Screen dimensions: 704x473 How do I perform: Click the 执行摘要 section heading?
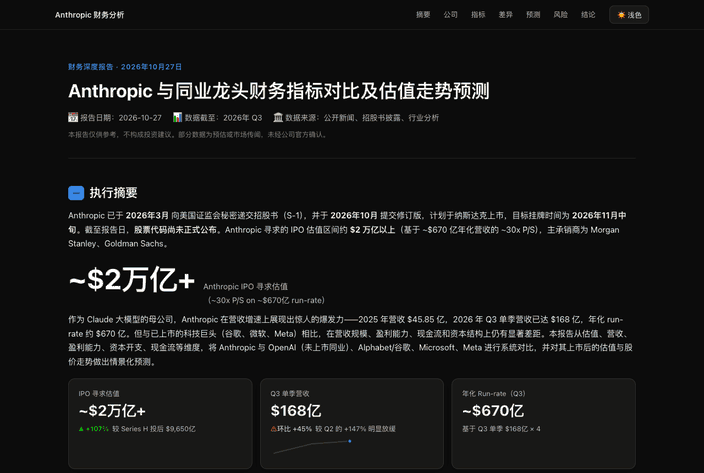113,193
